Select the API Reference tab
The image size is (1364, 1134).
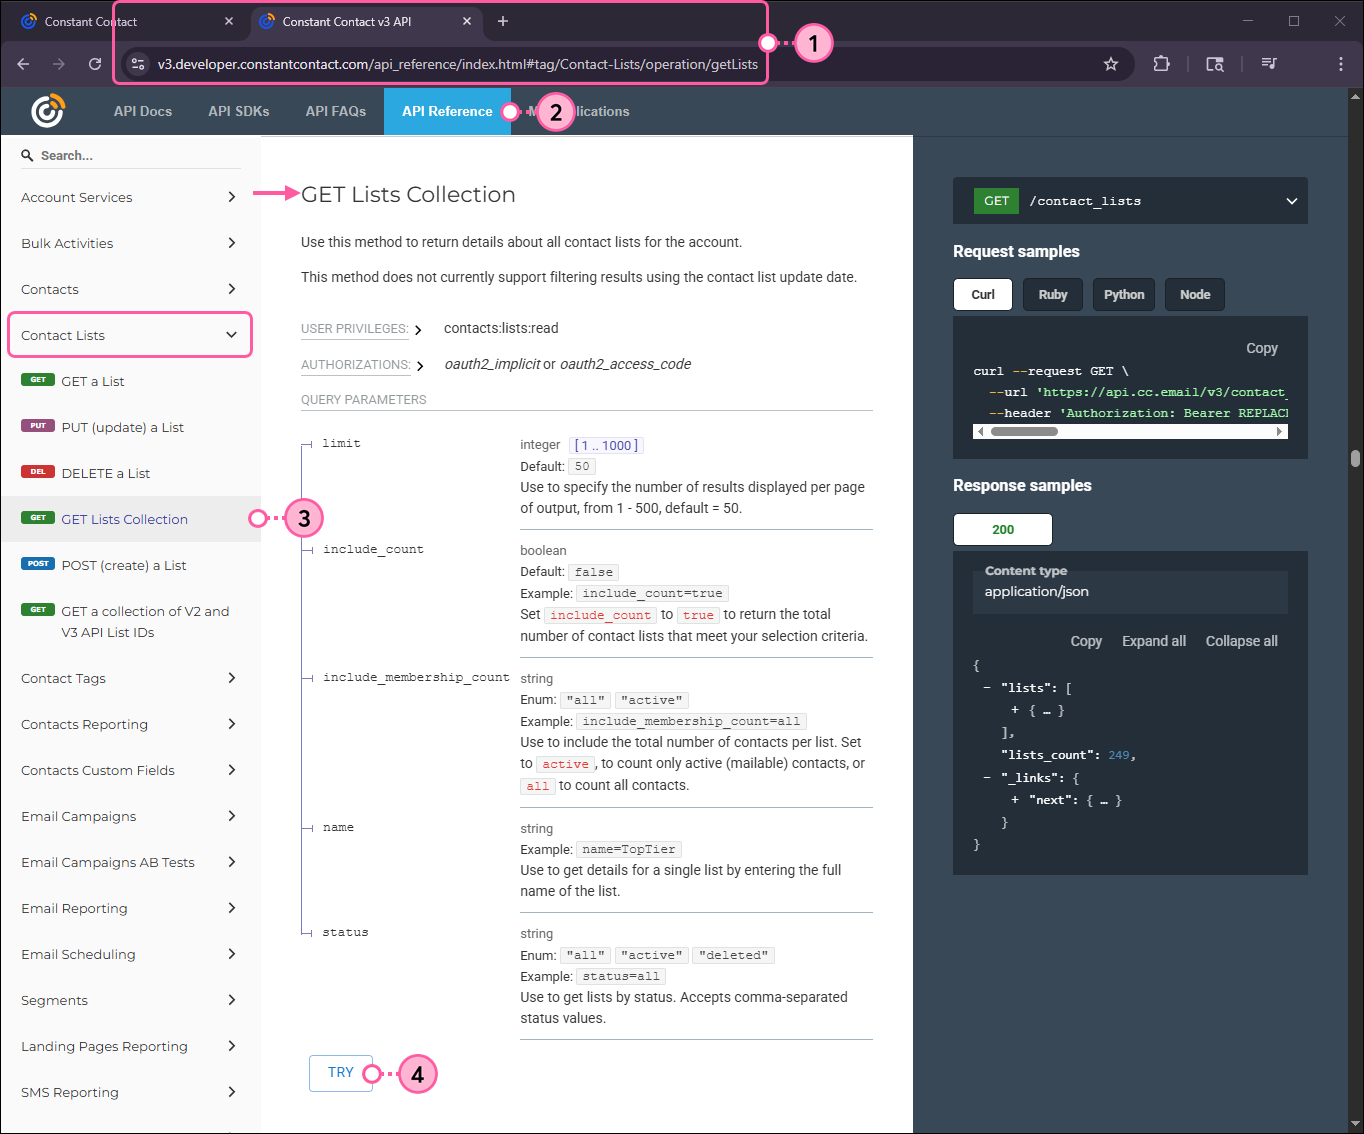point(447,111)
